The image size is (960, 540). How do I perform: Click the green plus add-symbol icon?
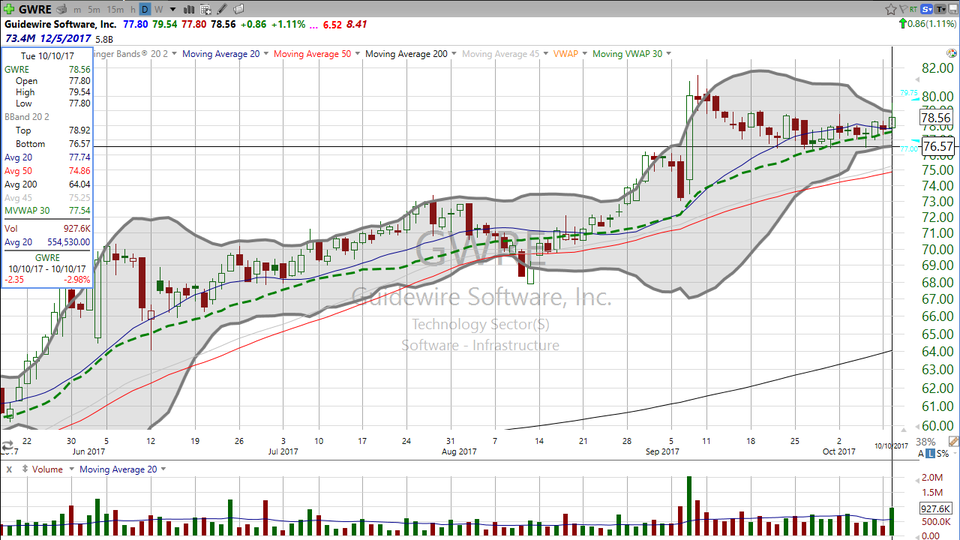point(9,9)
